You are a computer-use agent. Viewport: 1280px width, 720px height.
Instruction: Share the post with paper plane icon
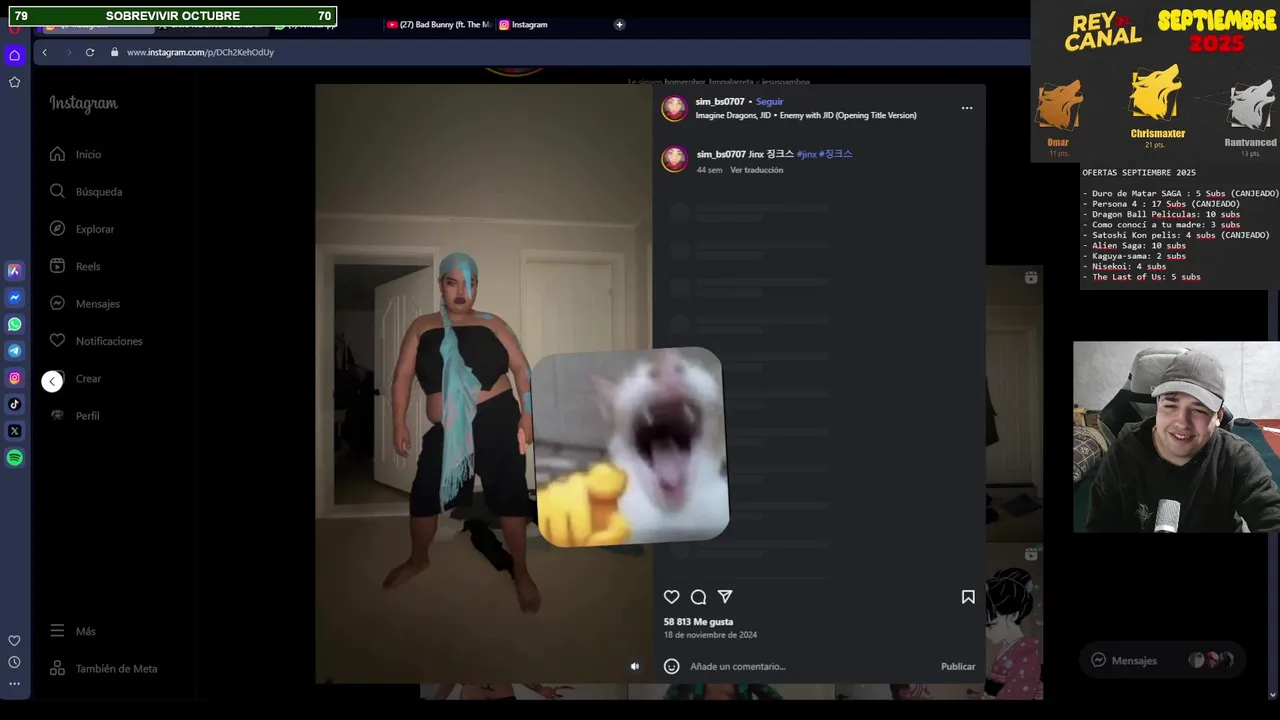(725, 597)
